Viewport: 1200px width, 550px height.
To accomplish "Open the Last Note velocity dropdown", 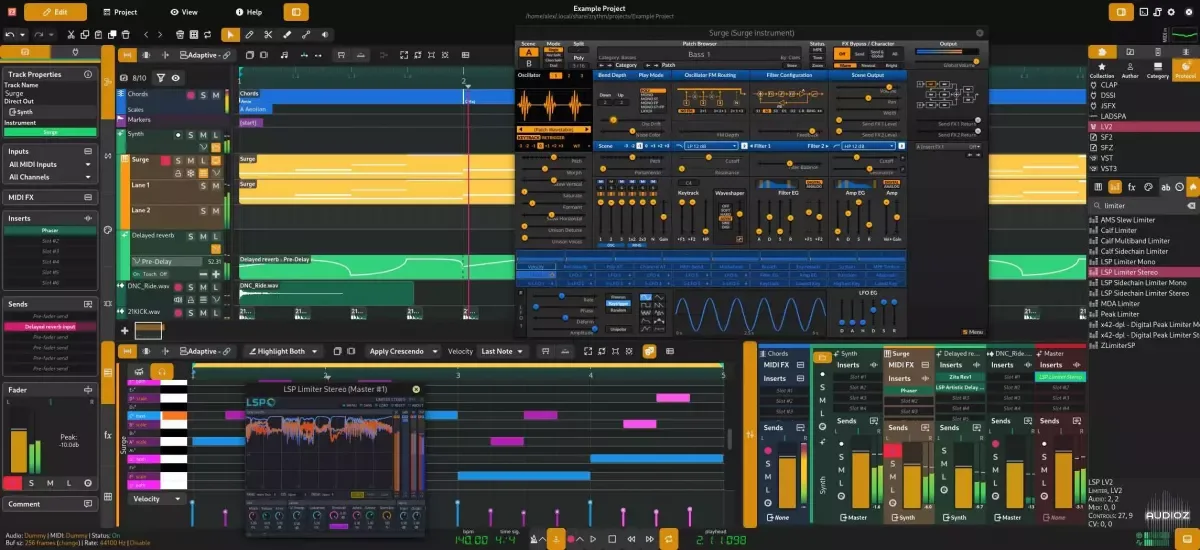I will click(x=503, y=351).
